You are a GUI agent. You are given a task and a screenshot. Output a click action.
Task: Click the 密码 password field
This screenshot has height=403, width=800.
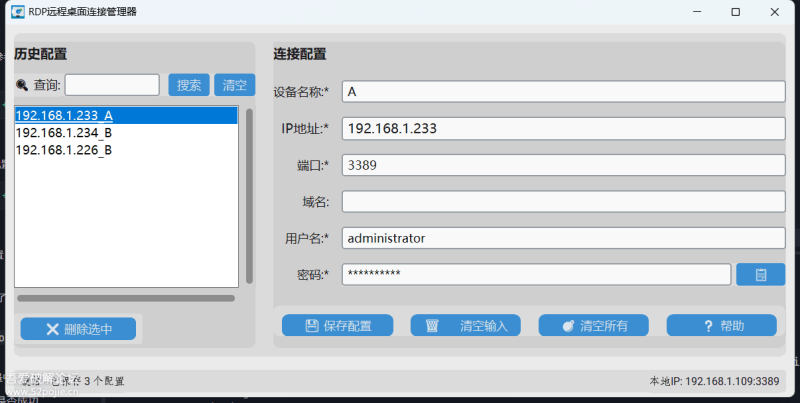click(x=536, y=274)
